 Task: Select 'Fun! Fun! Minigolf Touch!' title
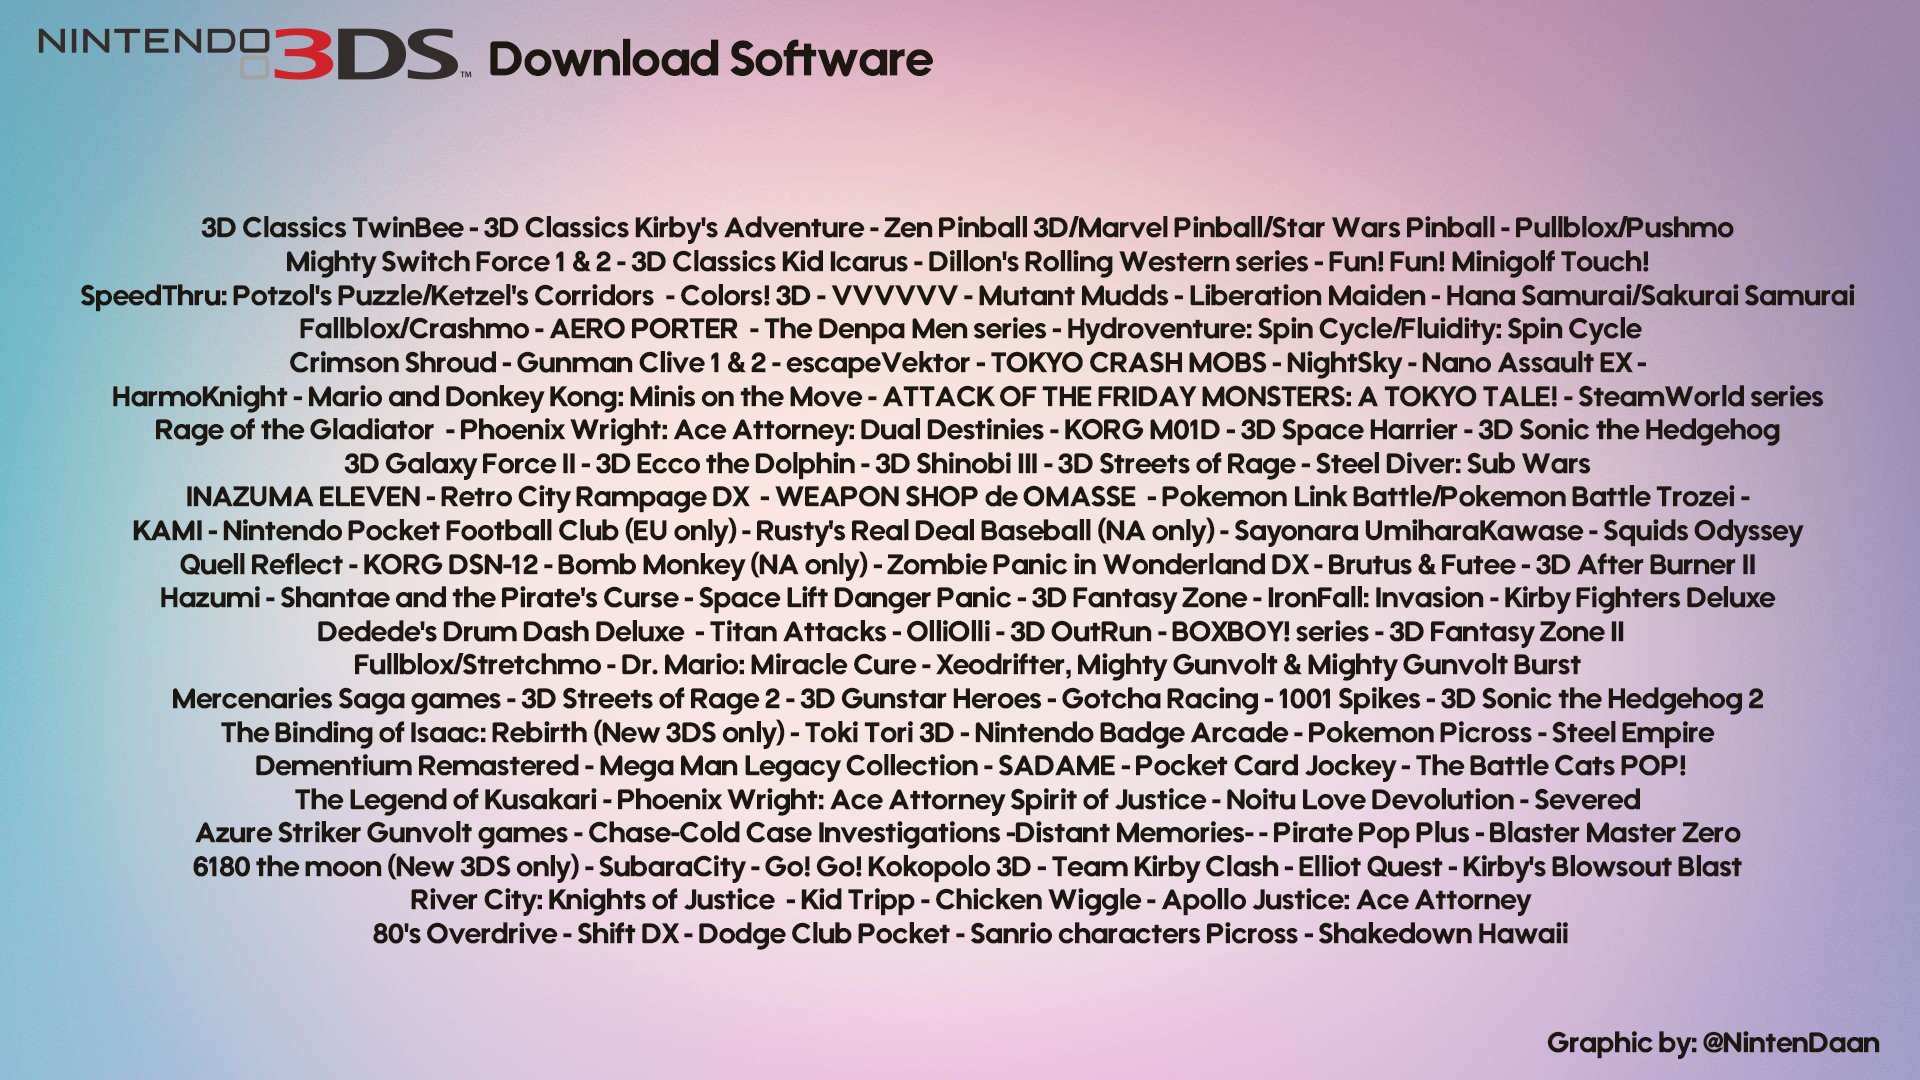coord(1489,262)
